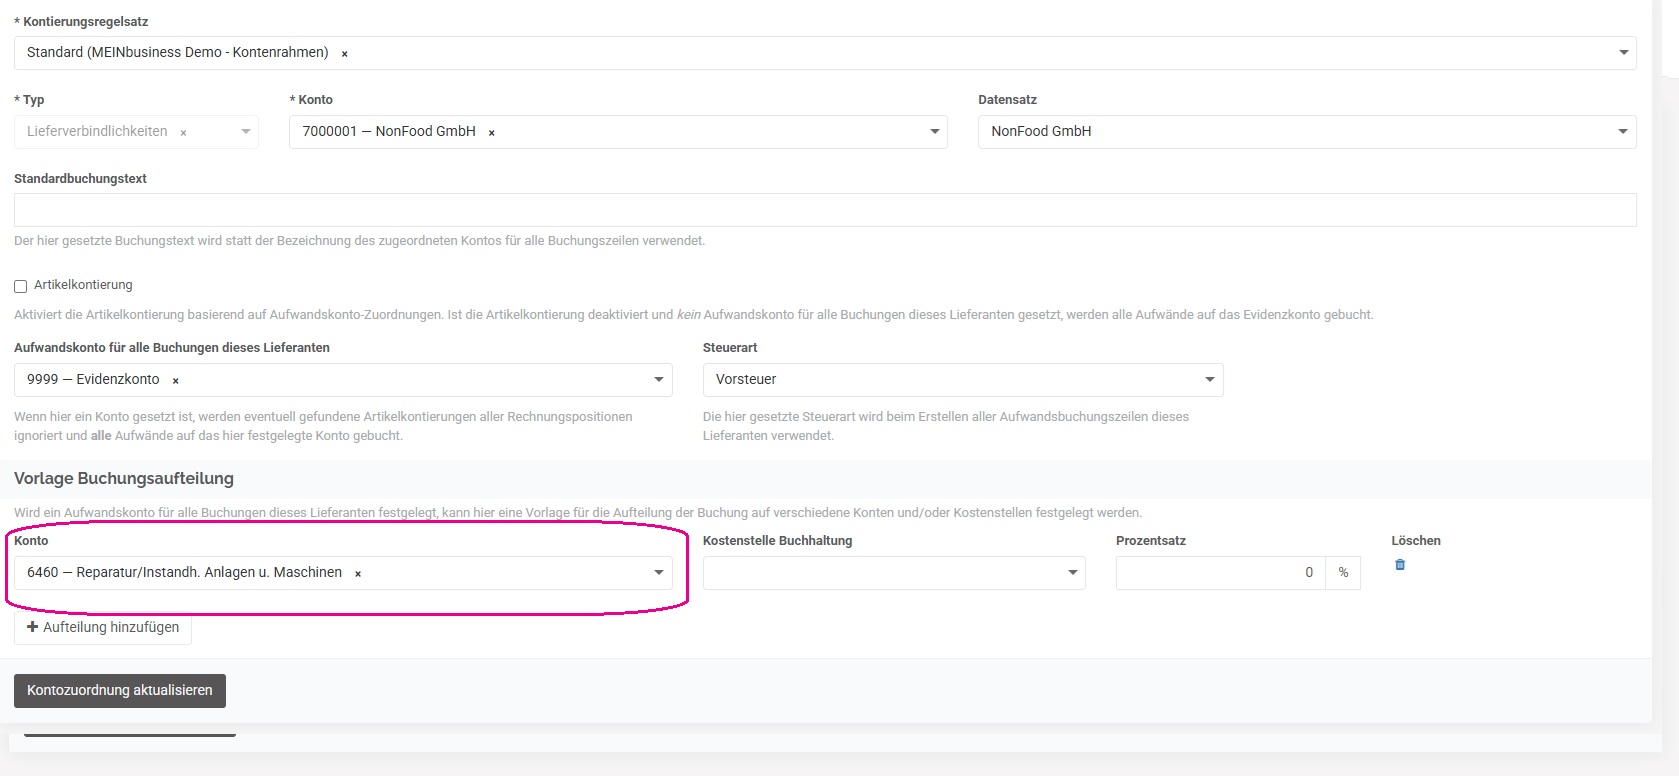Click the Vorlage Buchungsaufteilung heading
This screenshot has width=1679, height=776.
[x=124, y=478]
